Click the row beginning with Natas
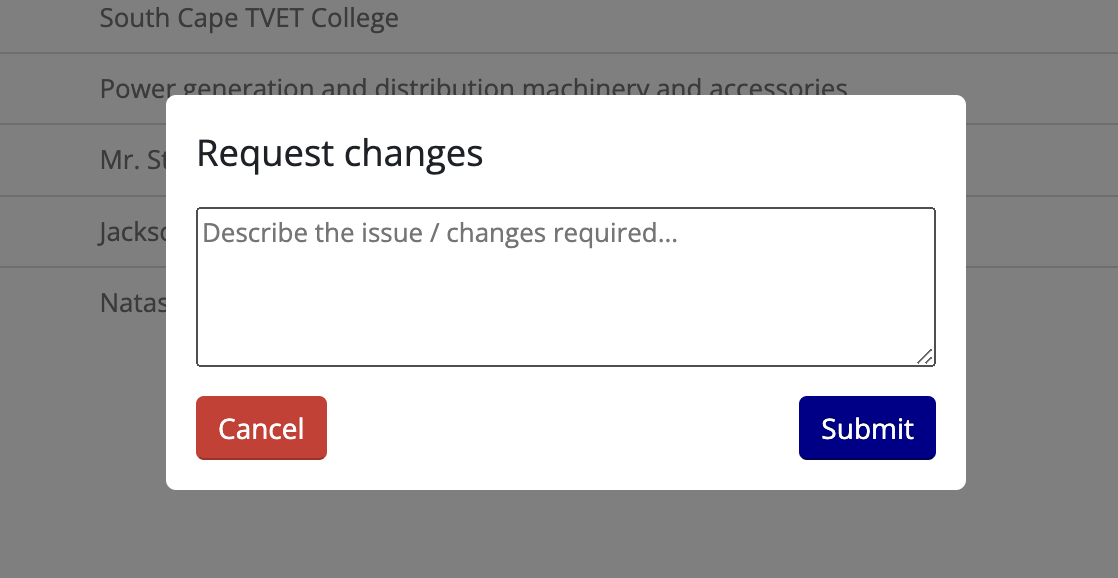1118x578 pixels. [132, 302]
